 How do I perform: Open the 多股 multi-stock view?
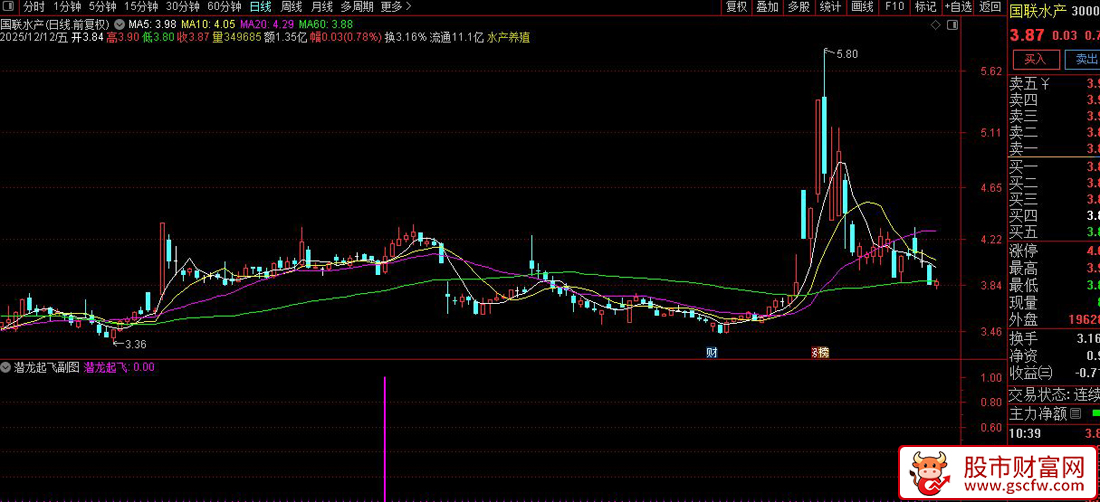tap(798, 7)
